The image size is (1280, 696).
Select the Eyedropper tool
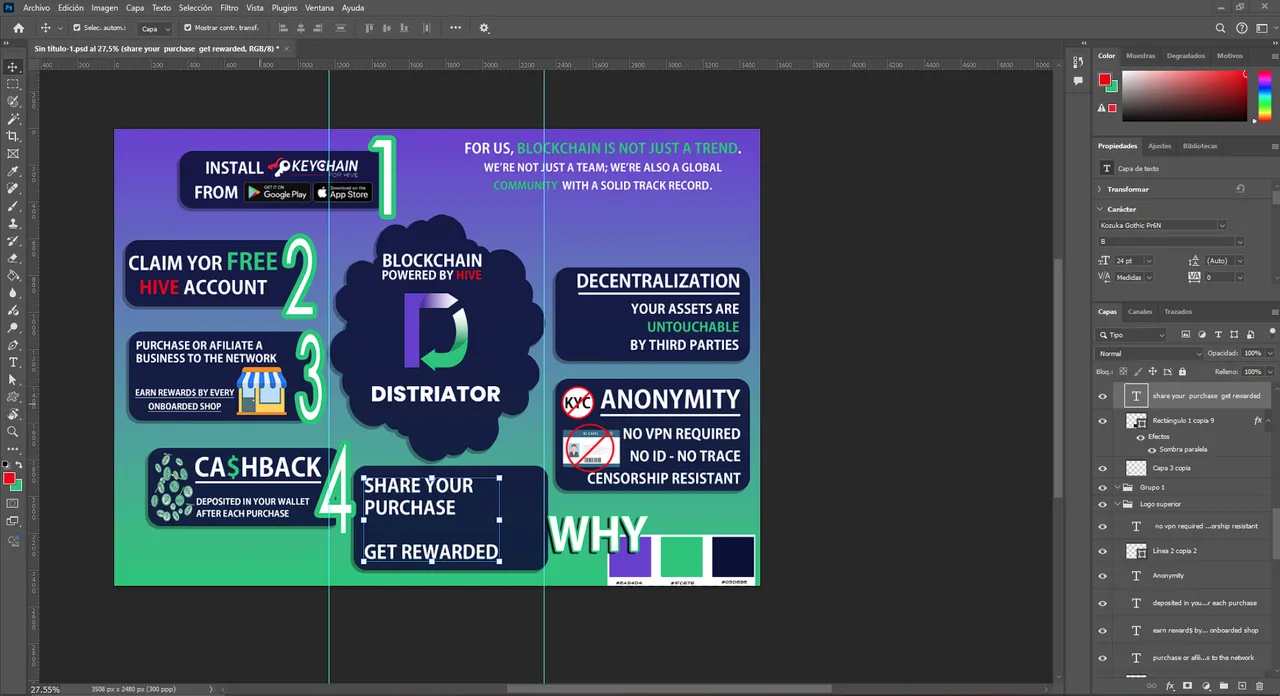(x=13, y=171)
